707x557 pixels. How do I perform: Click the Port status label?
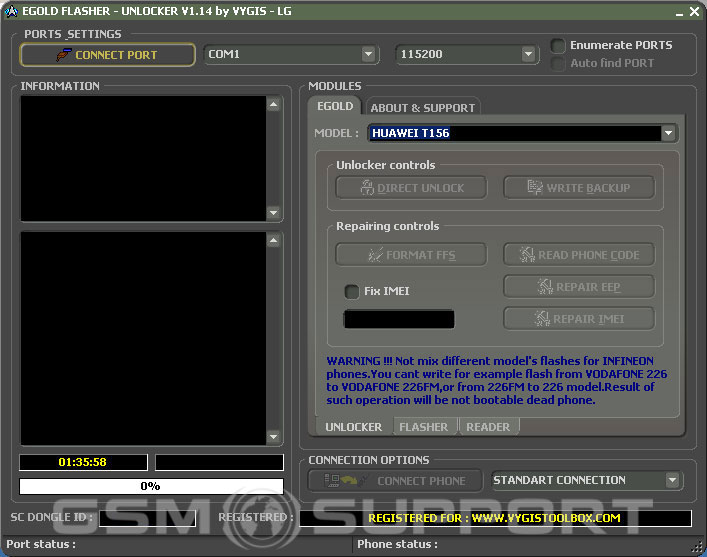41,544
